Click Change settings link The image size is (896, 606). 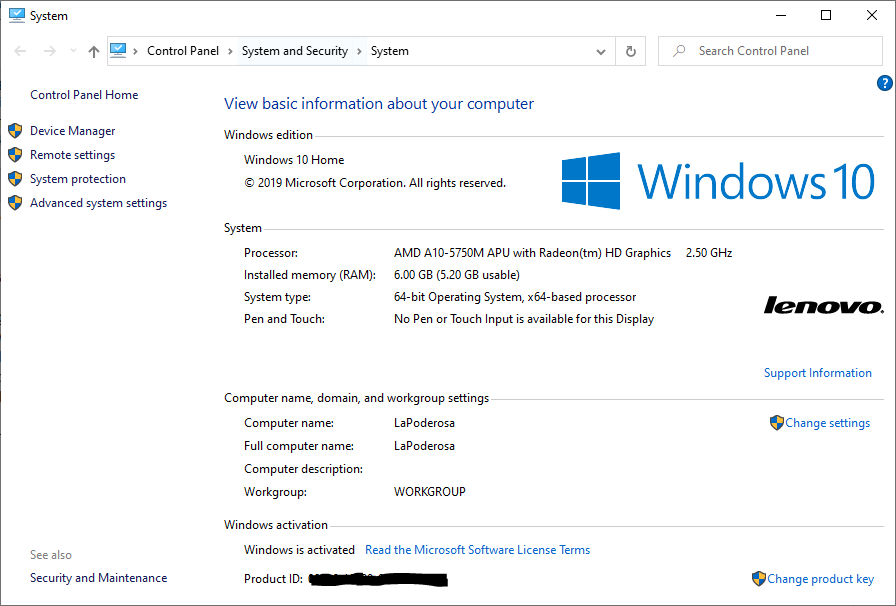tap(827, 423)
